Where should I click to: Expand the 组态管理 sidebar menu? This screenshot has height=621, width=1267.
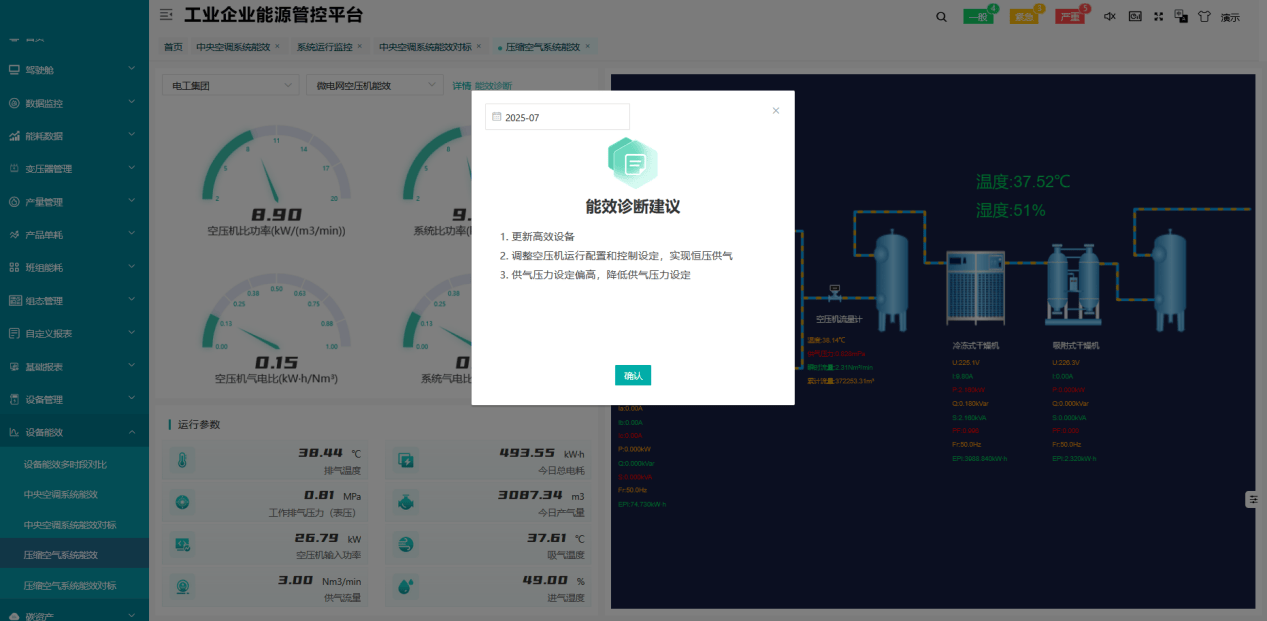[x=74, y=301]
